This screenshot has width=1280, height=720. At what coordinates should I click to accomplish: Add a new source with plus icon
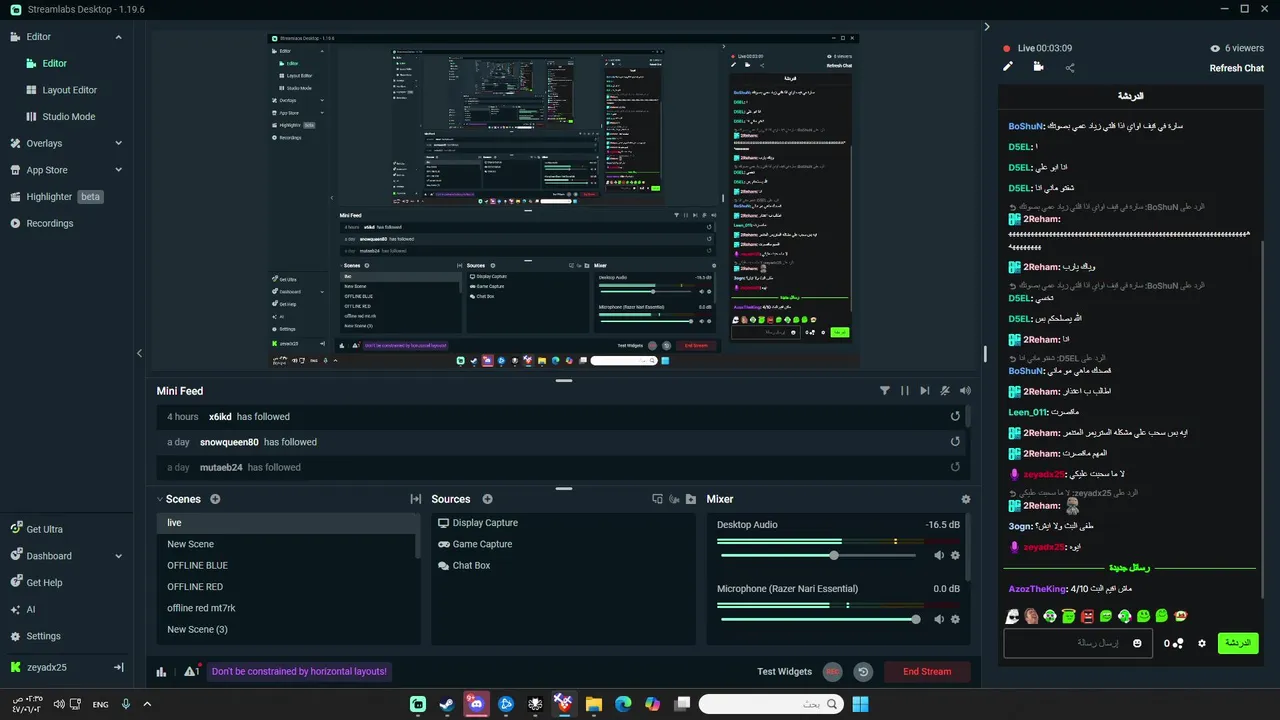point(488,499)
